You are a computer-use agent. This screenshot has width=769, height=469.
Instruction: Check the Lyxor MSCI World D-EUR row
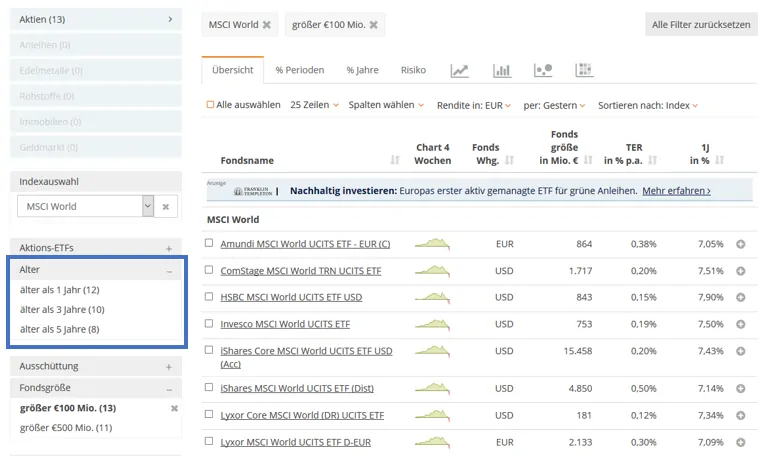pos(209,441)
